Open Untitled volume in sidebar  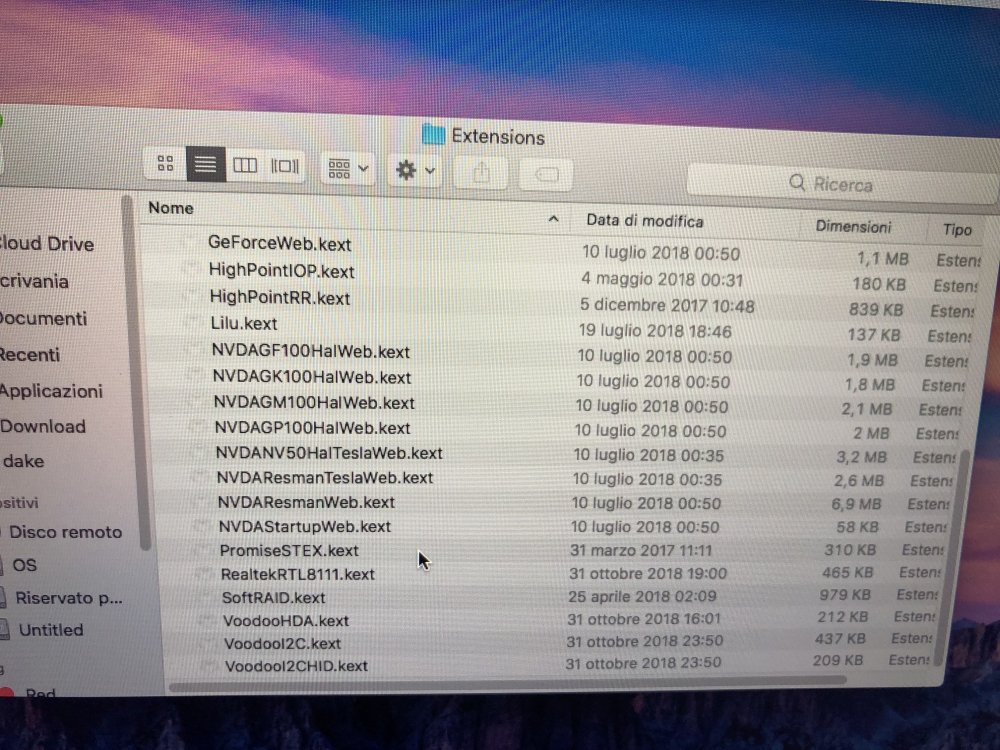tap(51, 630)
